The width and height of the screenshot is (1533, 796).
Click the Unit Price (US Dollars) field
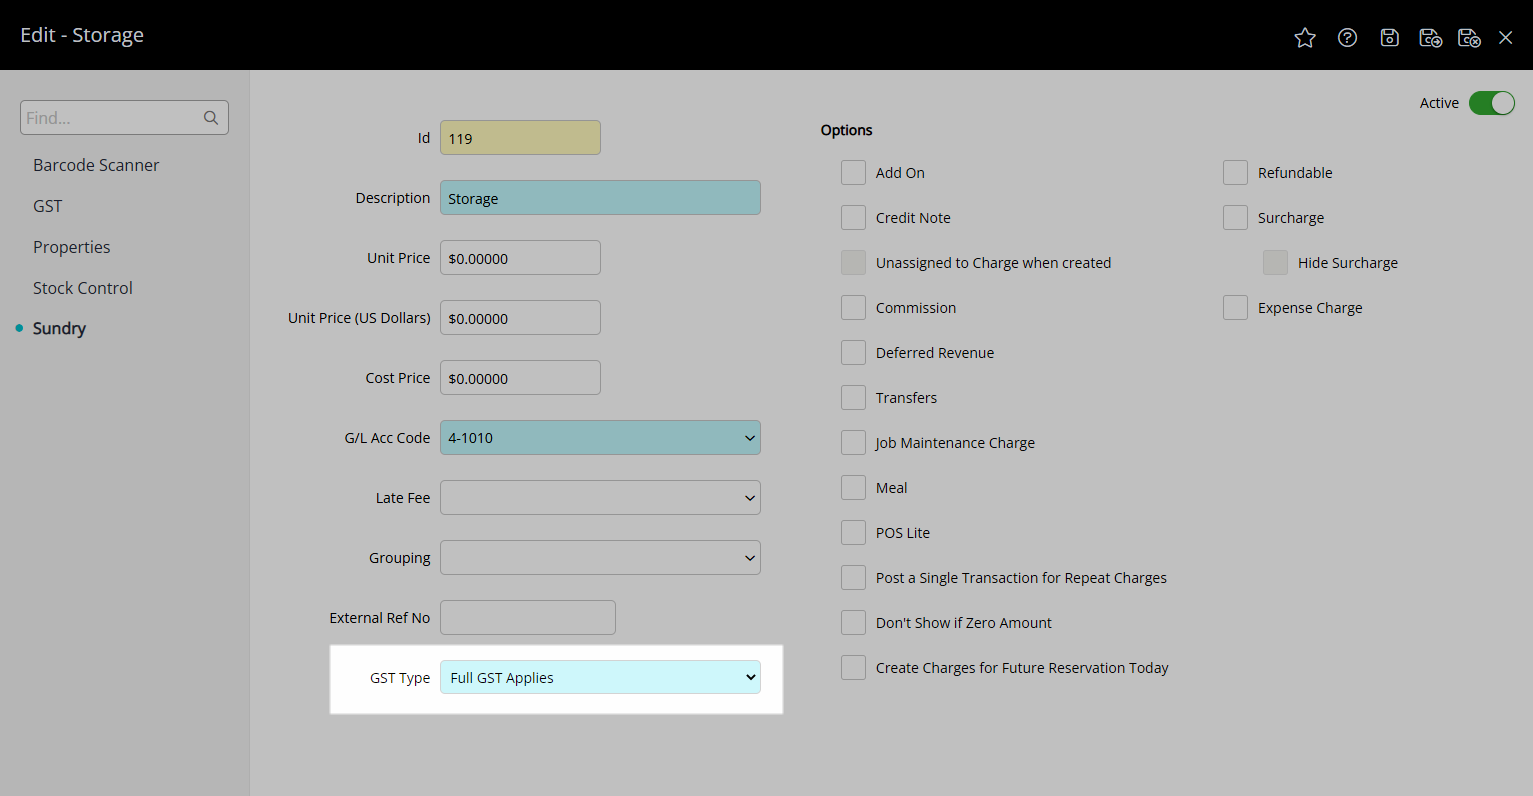520,318
